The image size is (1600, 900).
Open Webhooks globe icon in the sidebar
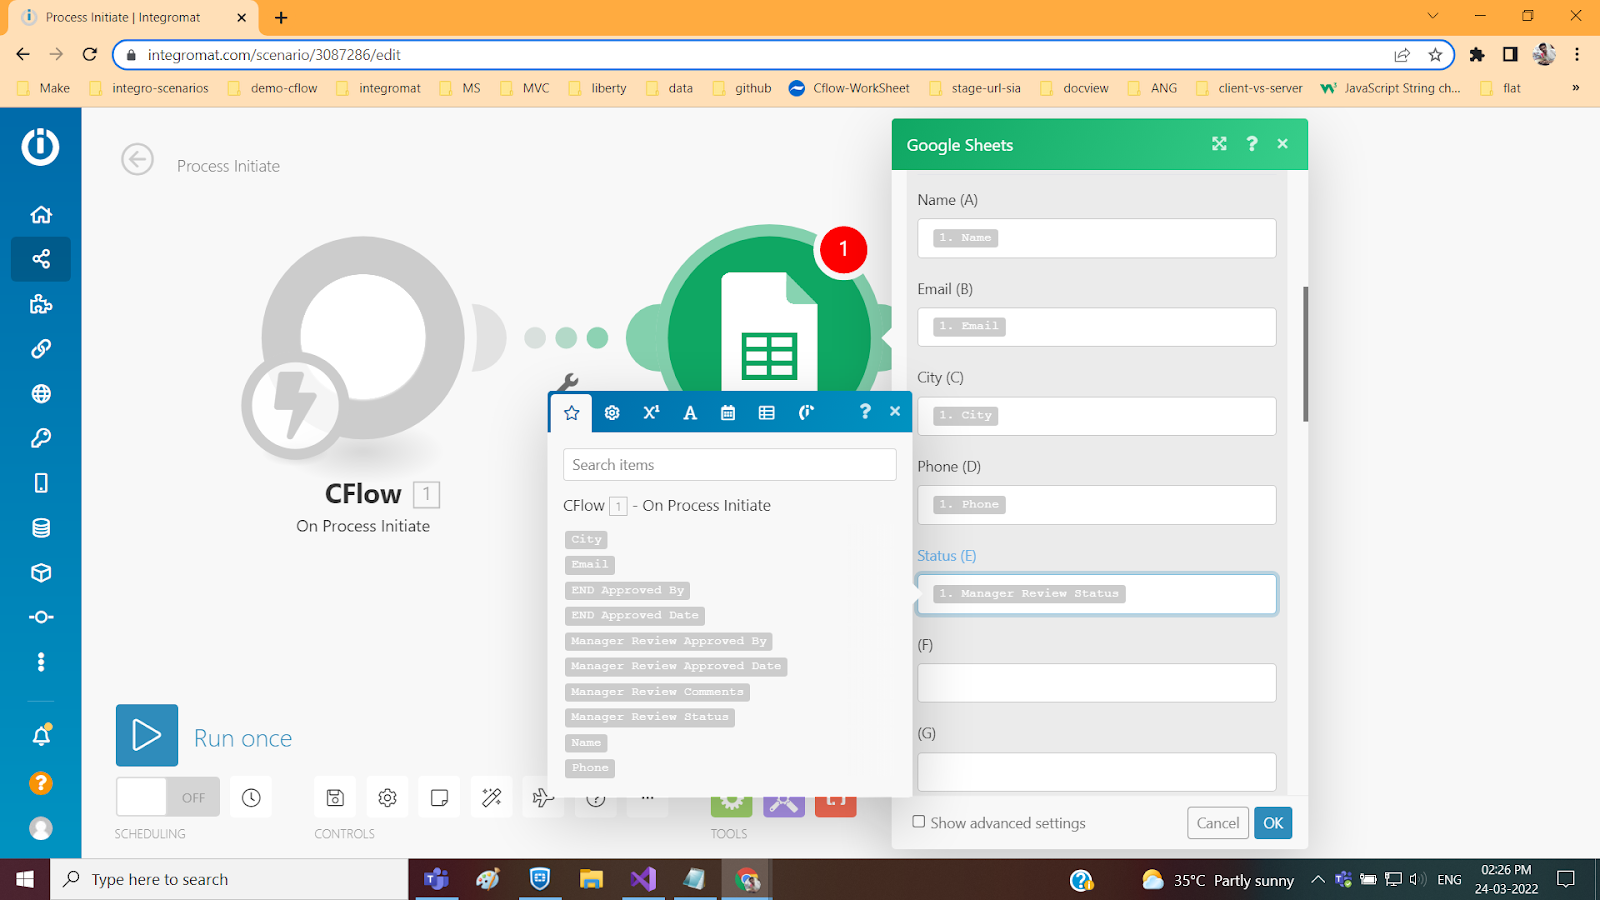[x=41, y=394]
